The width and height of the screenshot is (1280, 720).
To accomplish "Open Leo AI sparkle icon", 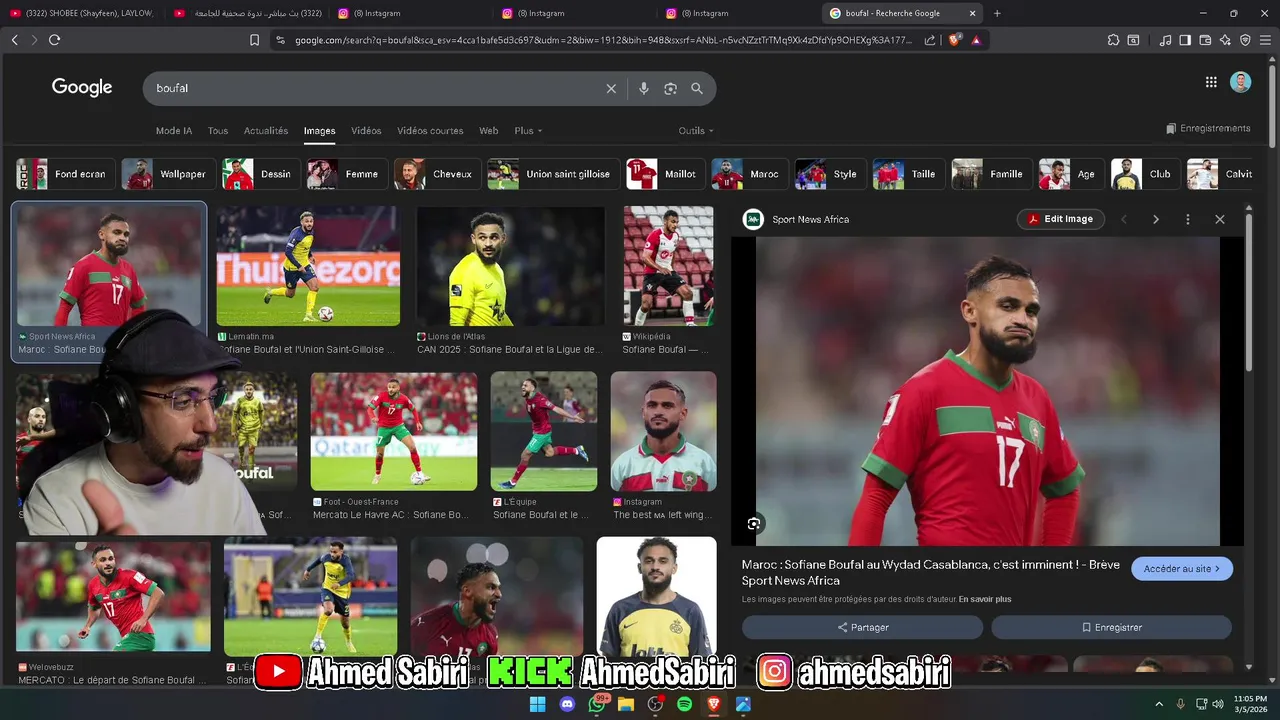I will pos(1225,40).
